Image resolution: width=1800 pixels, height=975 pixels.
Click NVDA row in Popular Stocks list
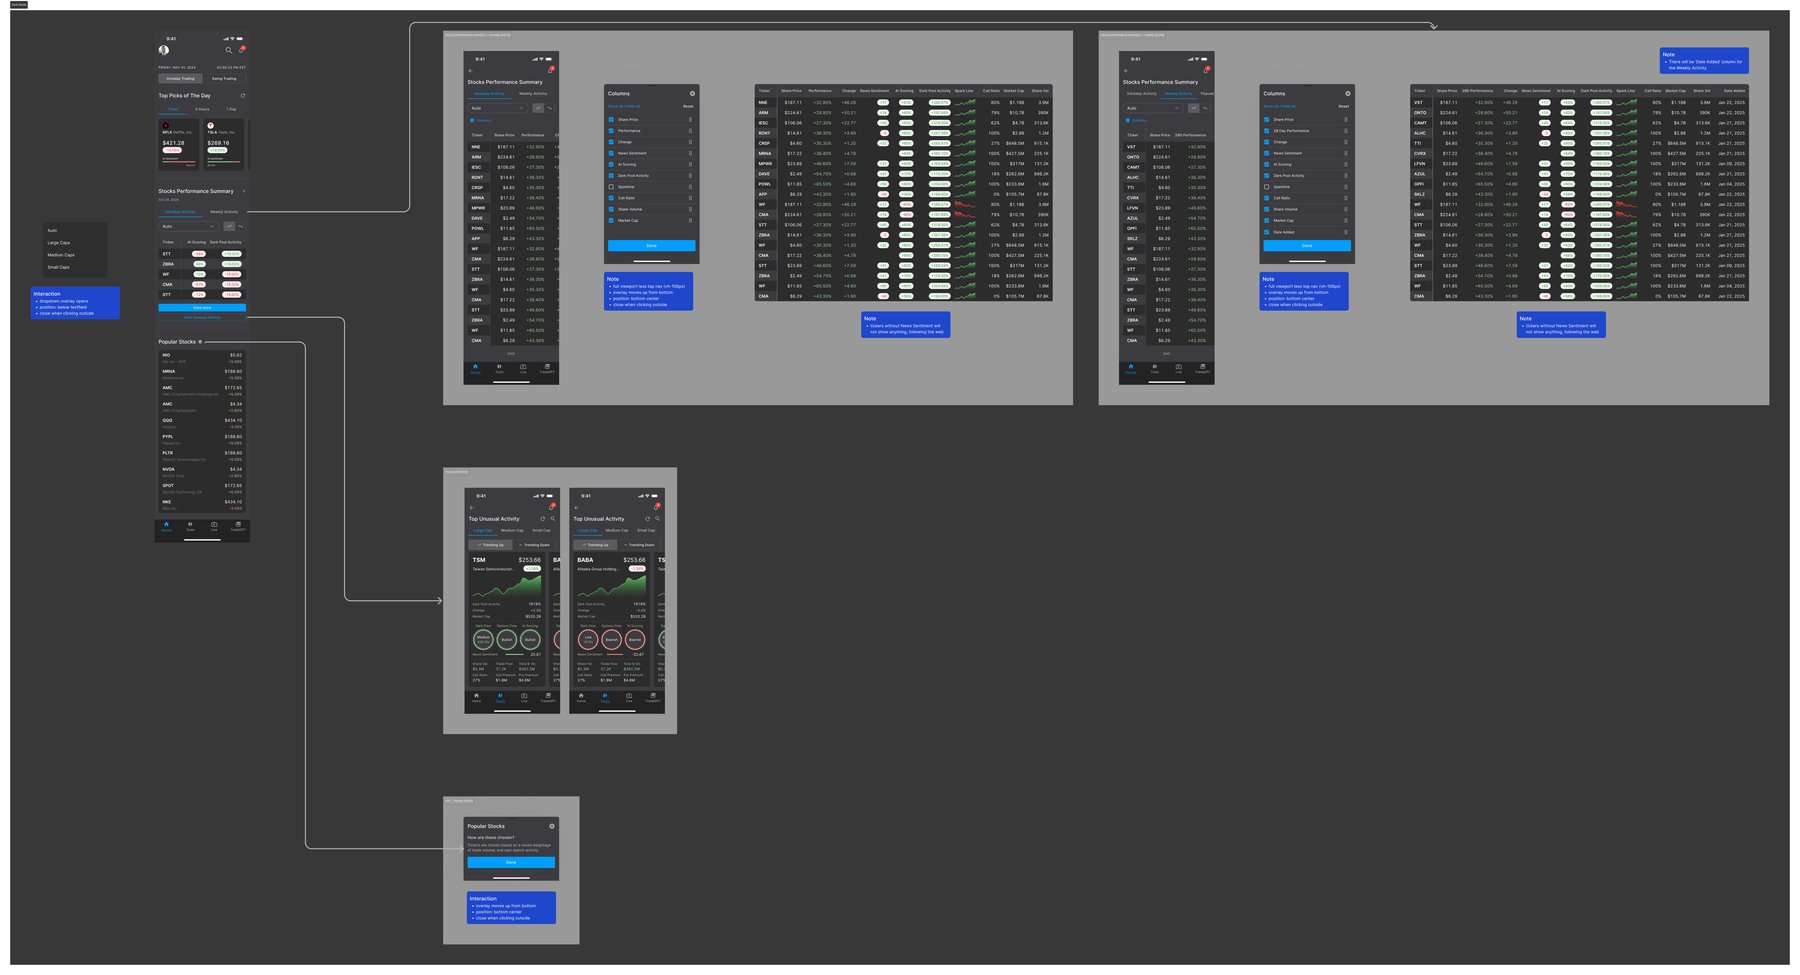coord(202,471)
